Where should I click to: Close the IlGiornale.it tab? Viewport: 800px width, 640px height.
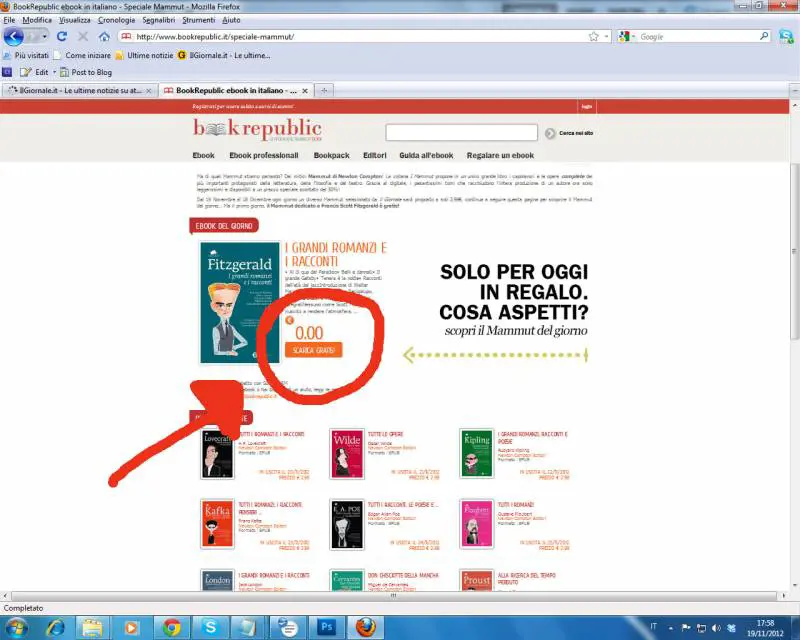148,91
